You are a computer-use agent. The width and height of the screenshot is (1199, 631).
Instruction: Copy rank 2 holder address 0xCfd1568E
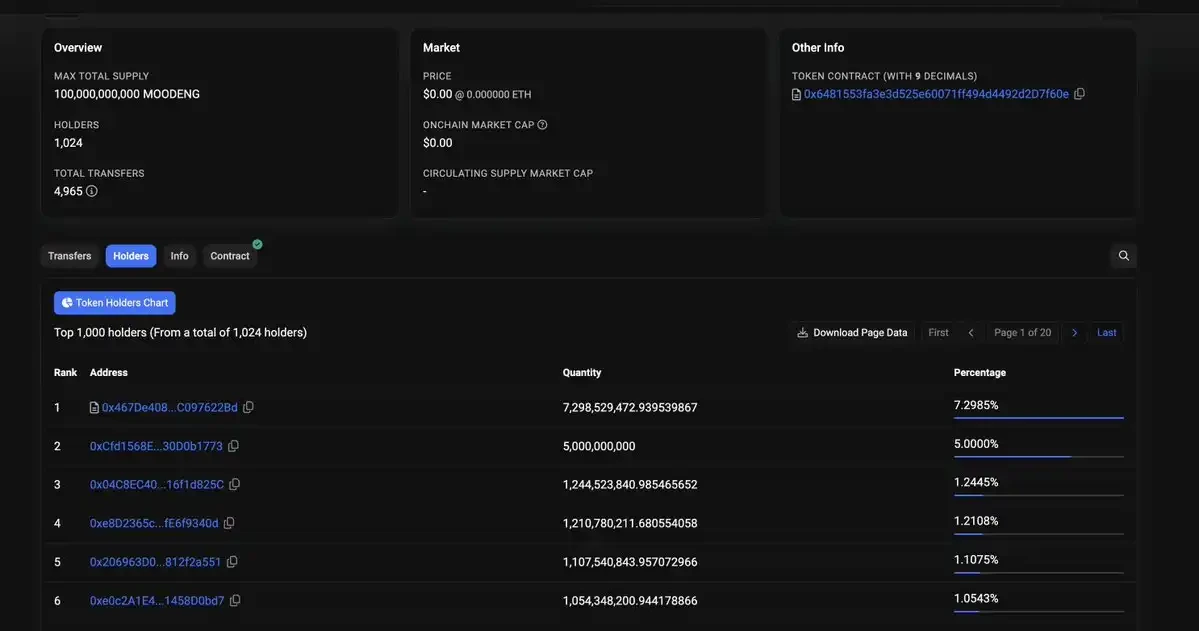[x=233, y=446]
